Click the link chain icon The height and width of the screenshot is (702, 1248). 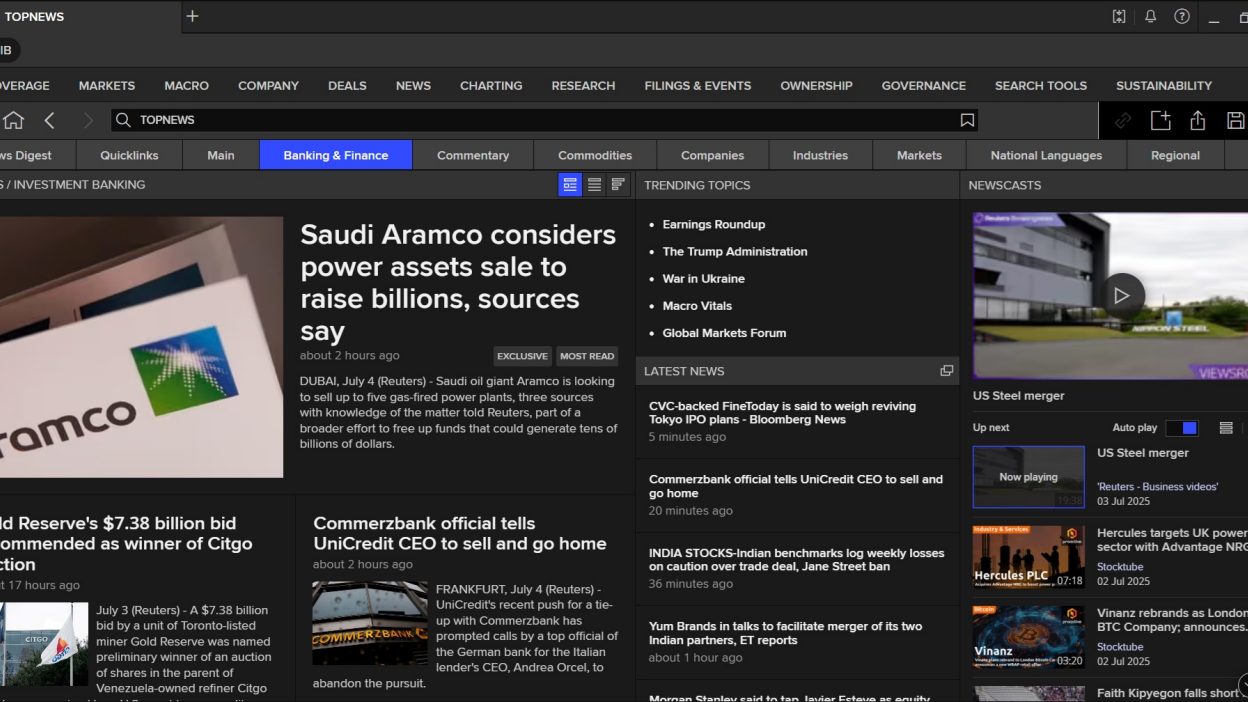[x=1123, y=120]
